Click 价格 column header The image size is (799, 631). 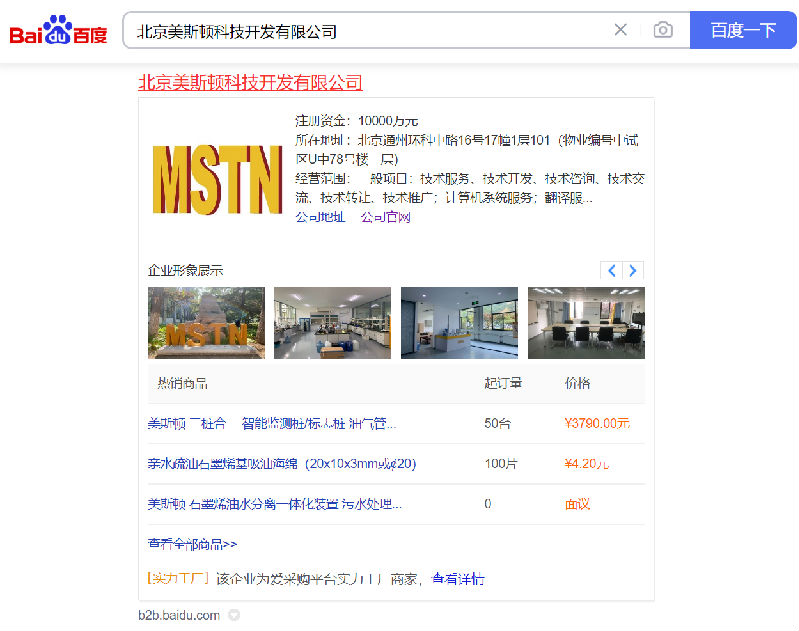577,383
